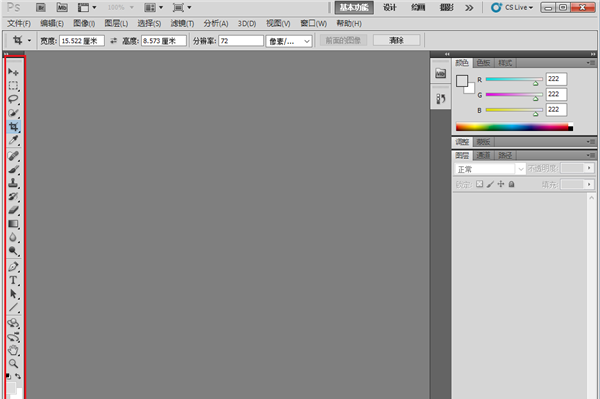Image resolution: width=600 pixels, height=399 pixels.
Task: Select the Rectangular Marquee tool
Action: pyautogui.click(x=13, y=85)
